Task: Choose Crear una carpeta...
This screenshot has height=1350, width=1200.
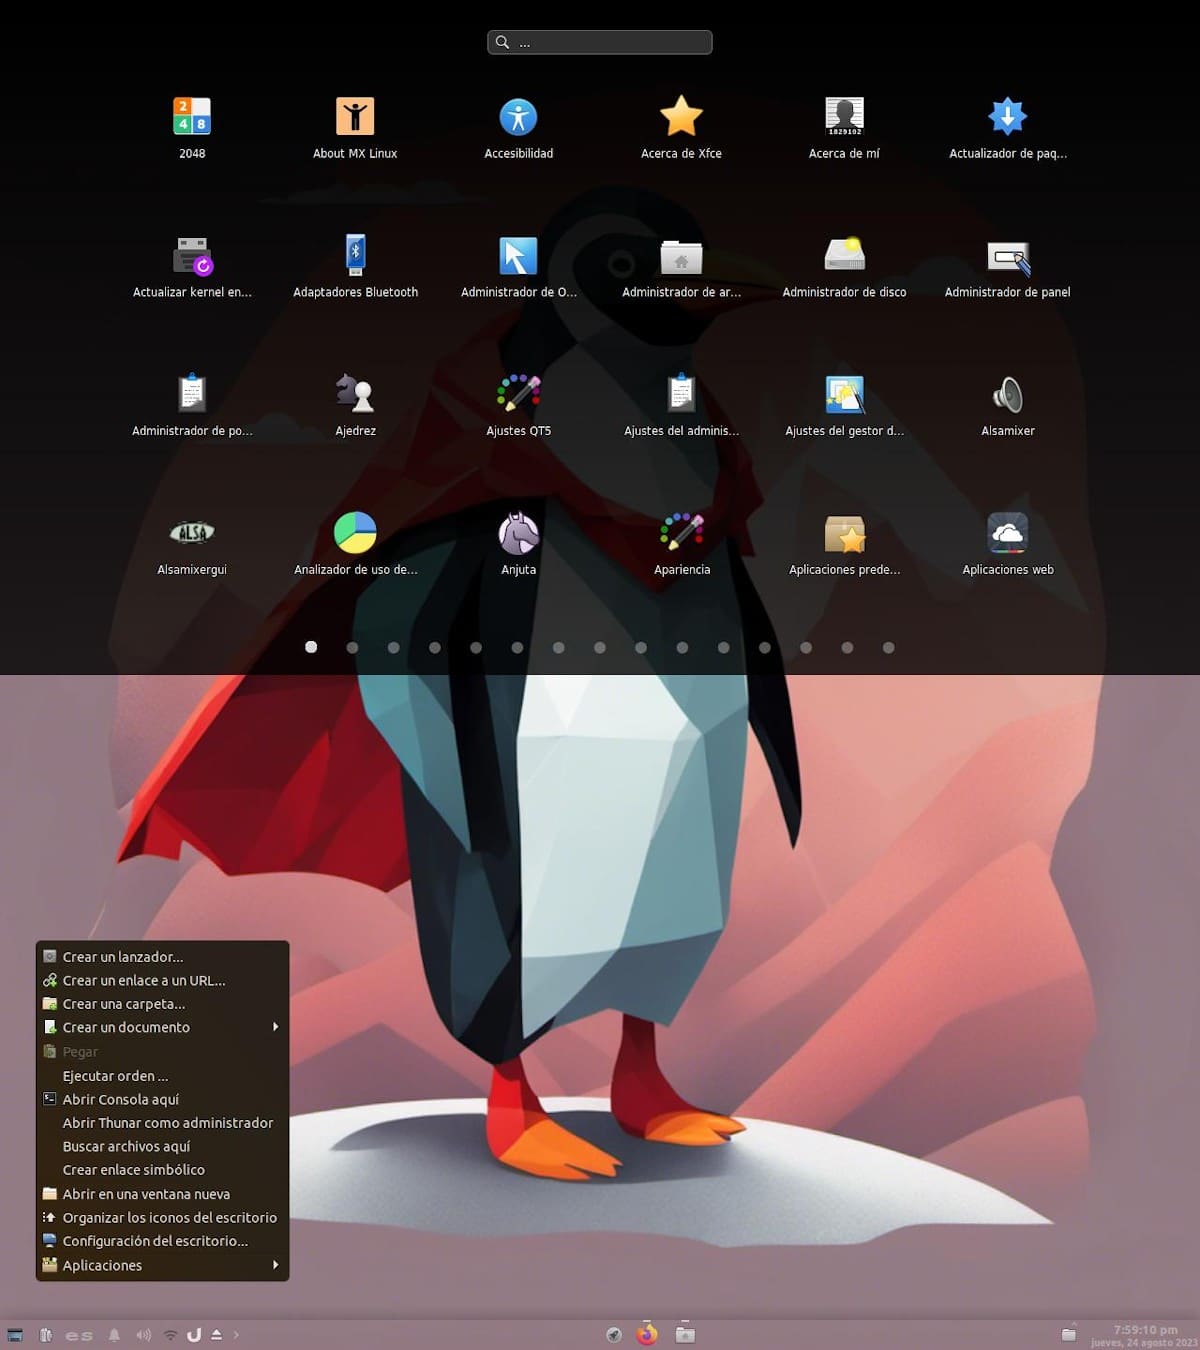Action: point(162,1004)
